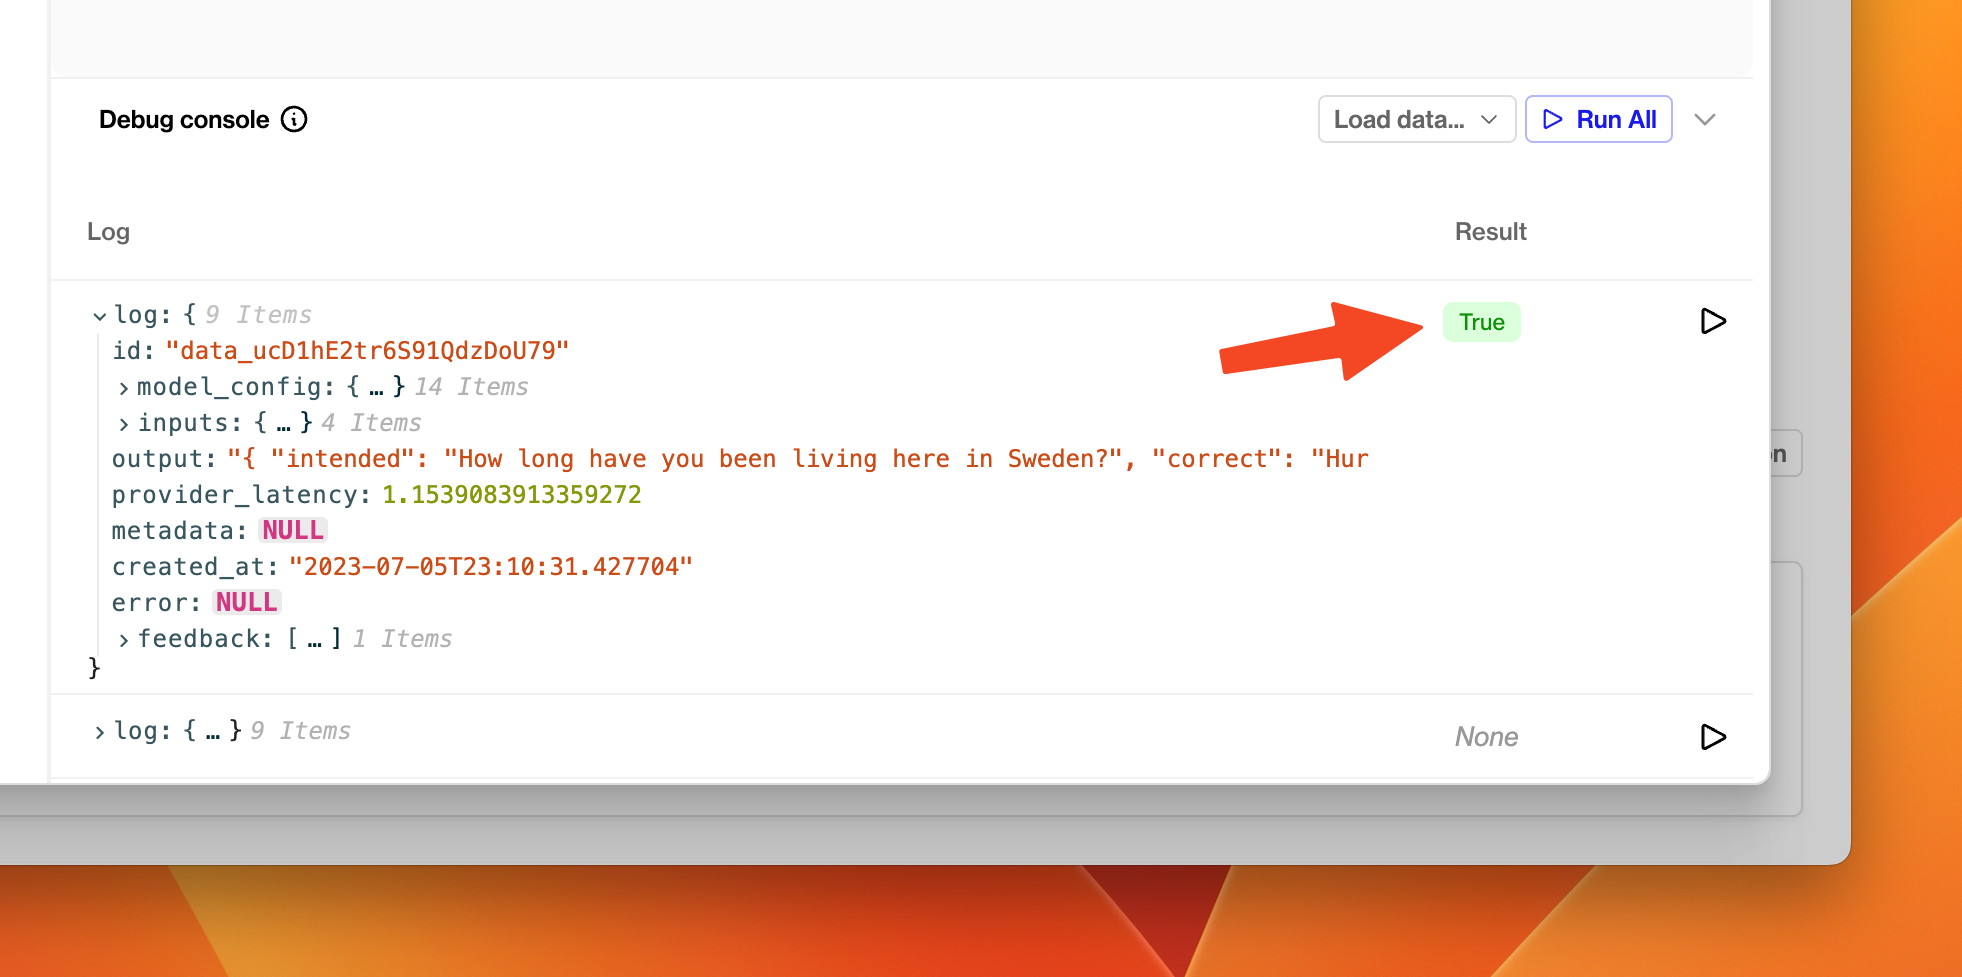Screen dimensions: 1962x977
Task: Click the Result column header
Action: pos(1490,231)
